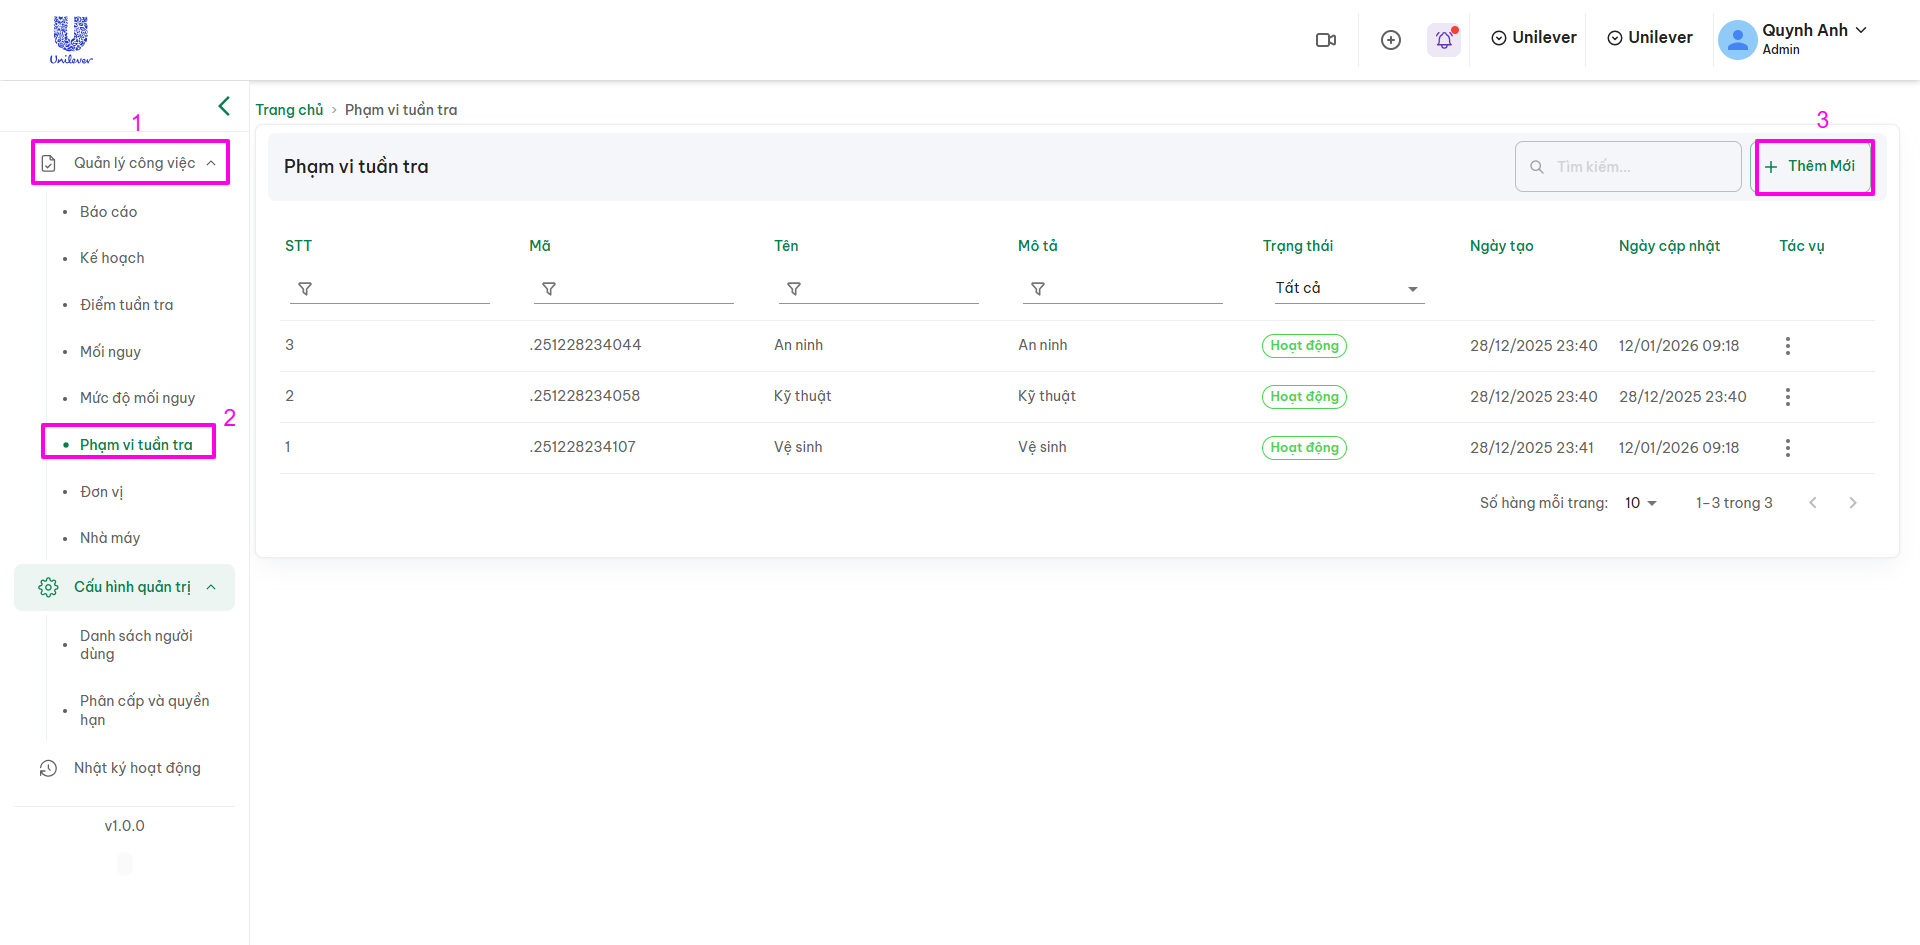Click the filter icon under the Mã column
1920x945 pixels.
pos(549,289)
